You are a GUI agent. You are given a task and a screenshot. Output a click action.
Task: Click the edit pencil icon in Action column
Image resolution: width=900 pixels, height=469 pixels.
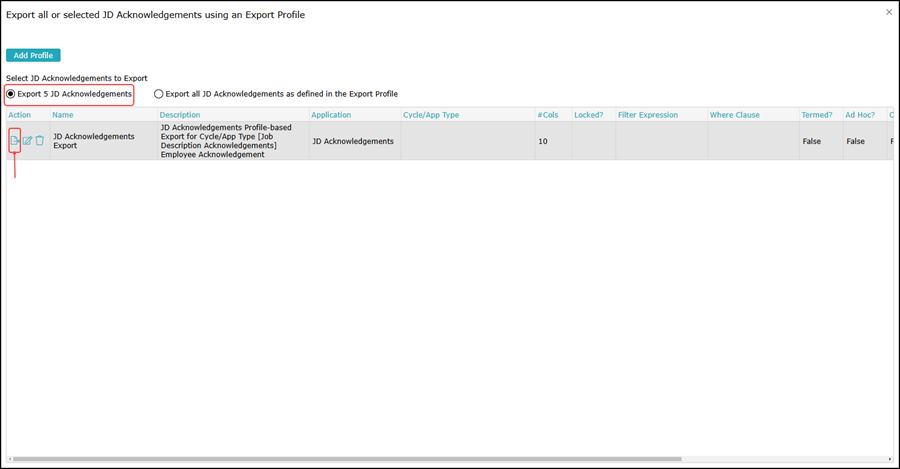pos(28,141)
